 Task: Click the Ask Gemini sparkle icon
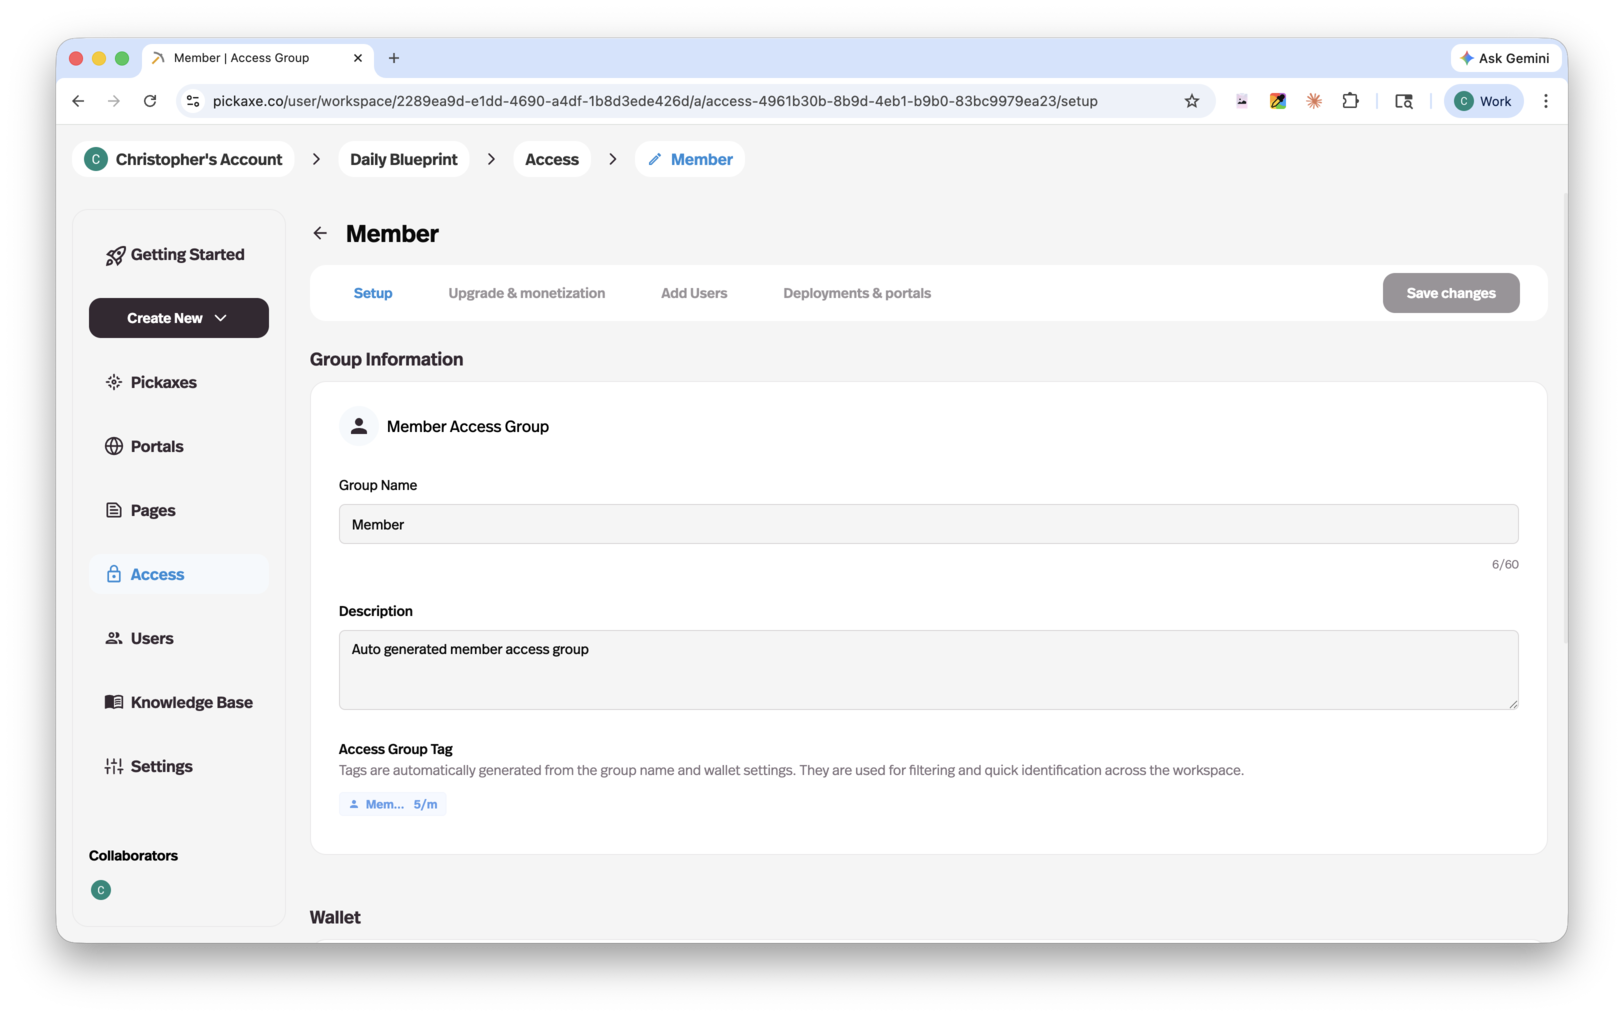coord(1467,58)
